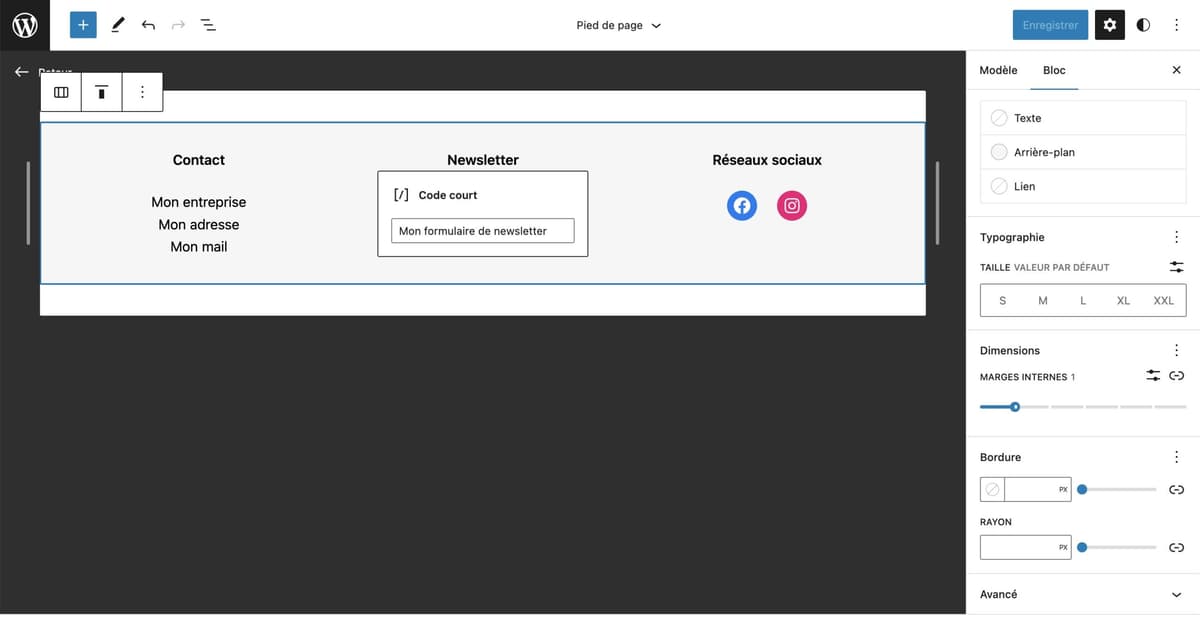
Task: Open the Typographie options kebab menu
Action: point(1177,236)
